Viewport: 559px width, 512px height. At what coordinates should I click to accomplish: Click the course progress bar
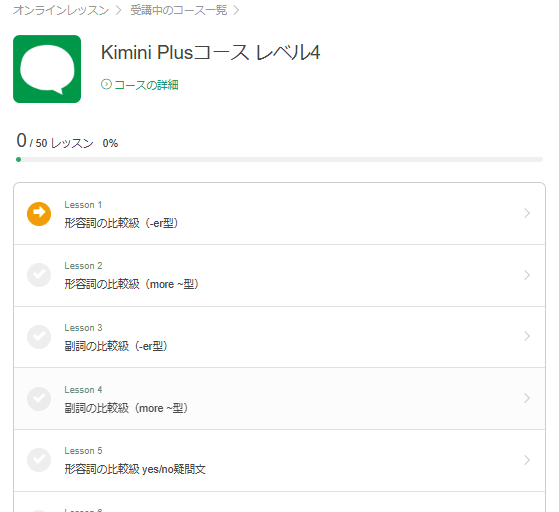pos(280,159)
